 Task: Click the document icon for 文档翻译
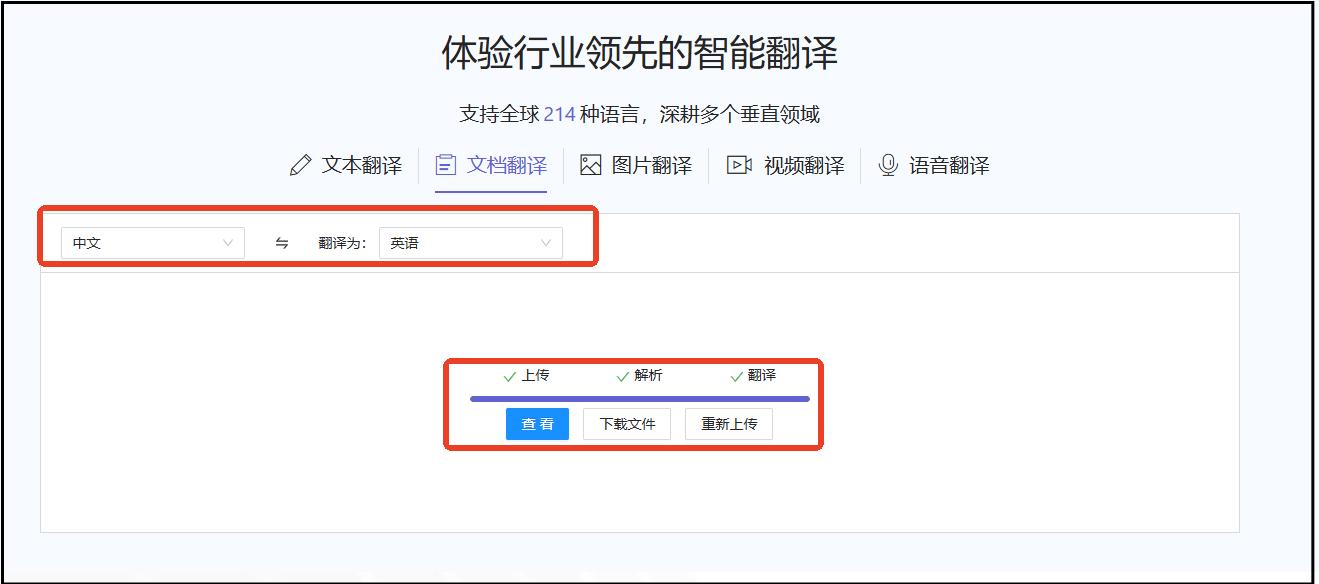(444, 165)
